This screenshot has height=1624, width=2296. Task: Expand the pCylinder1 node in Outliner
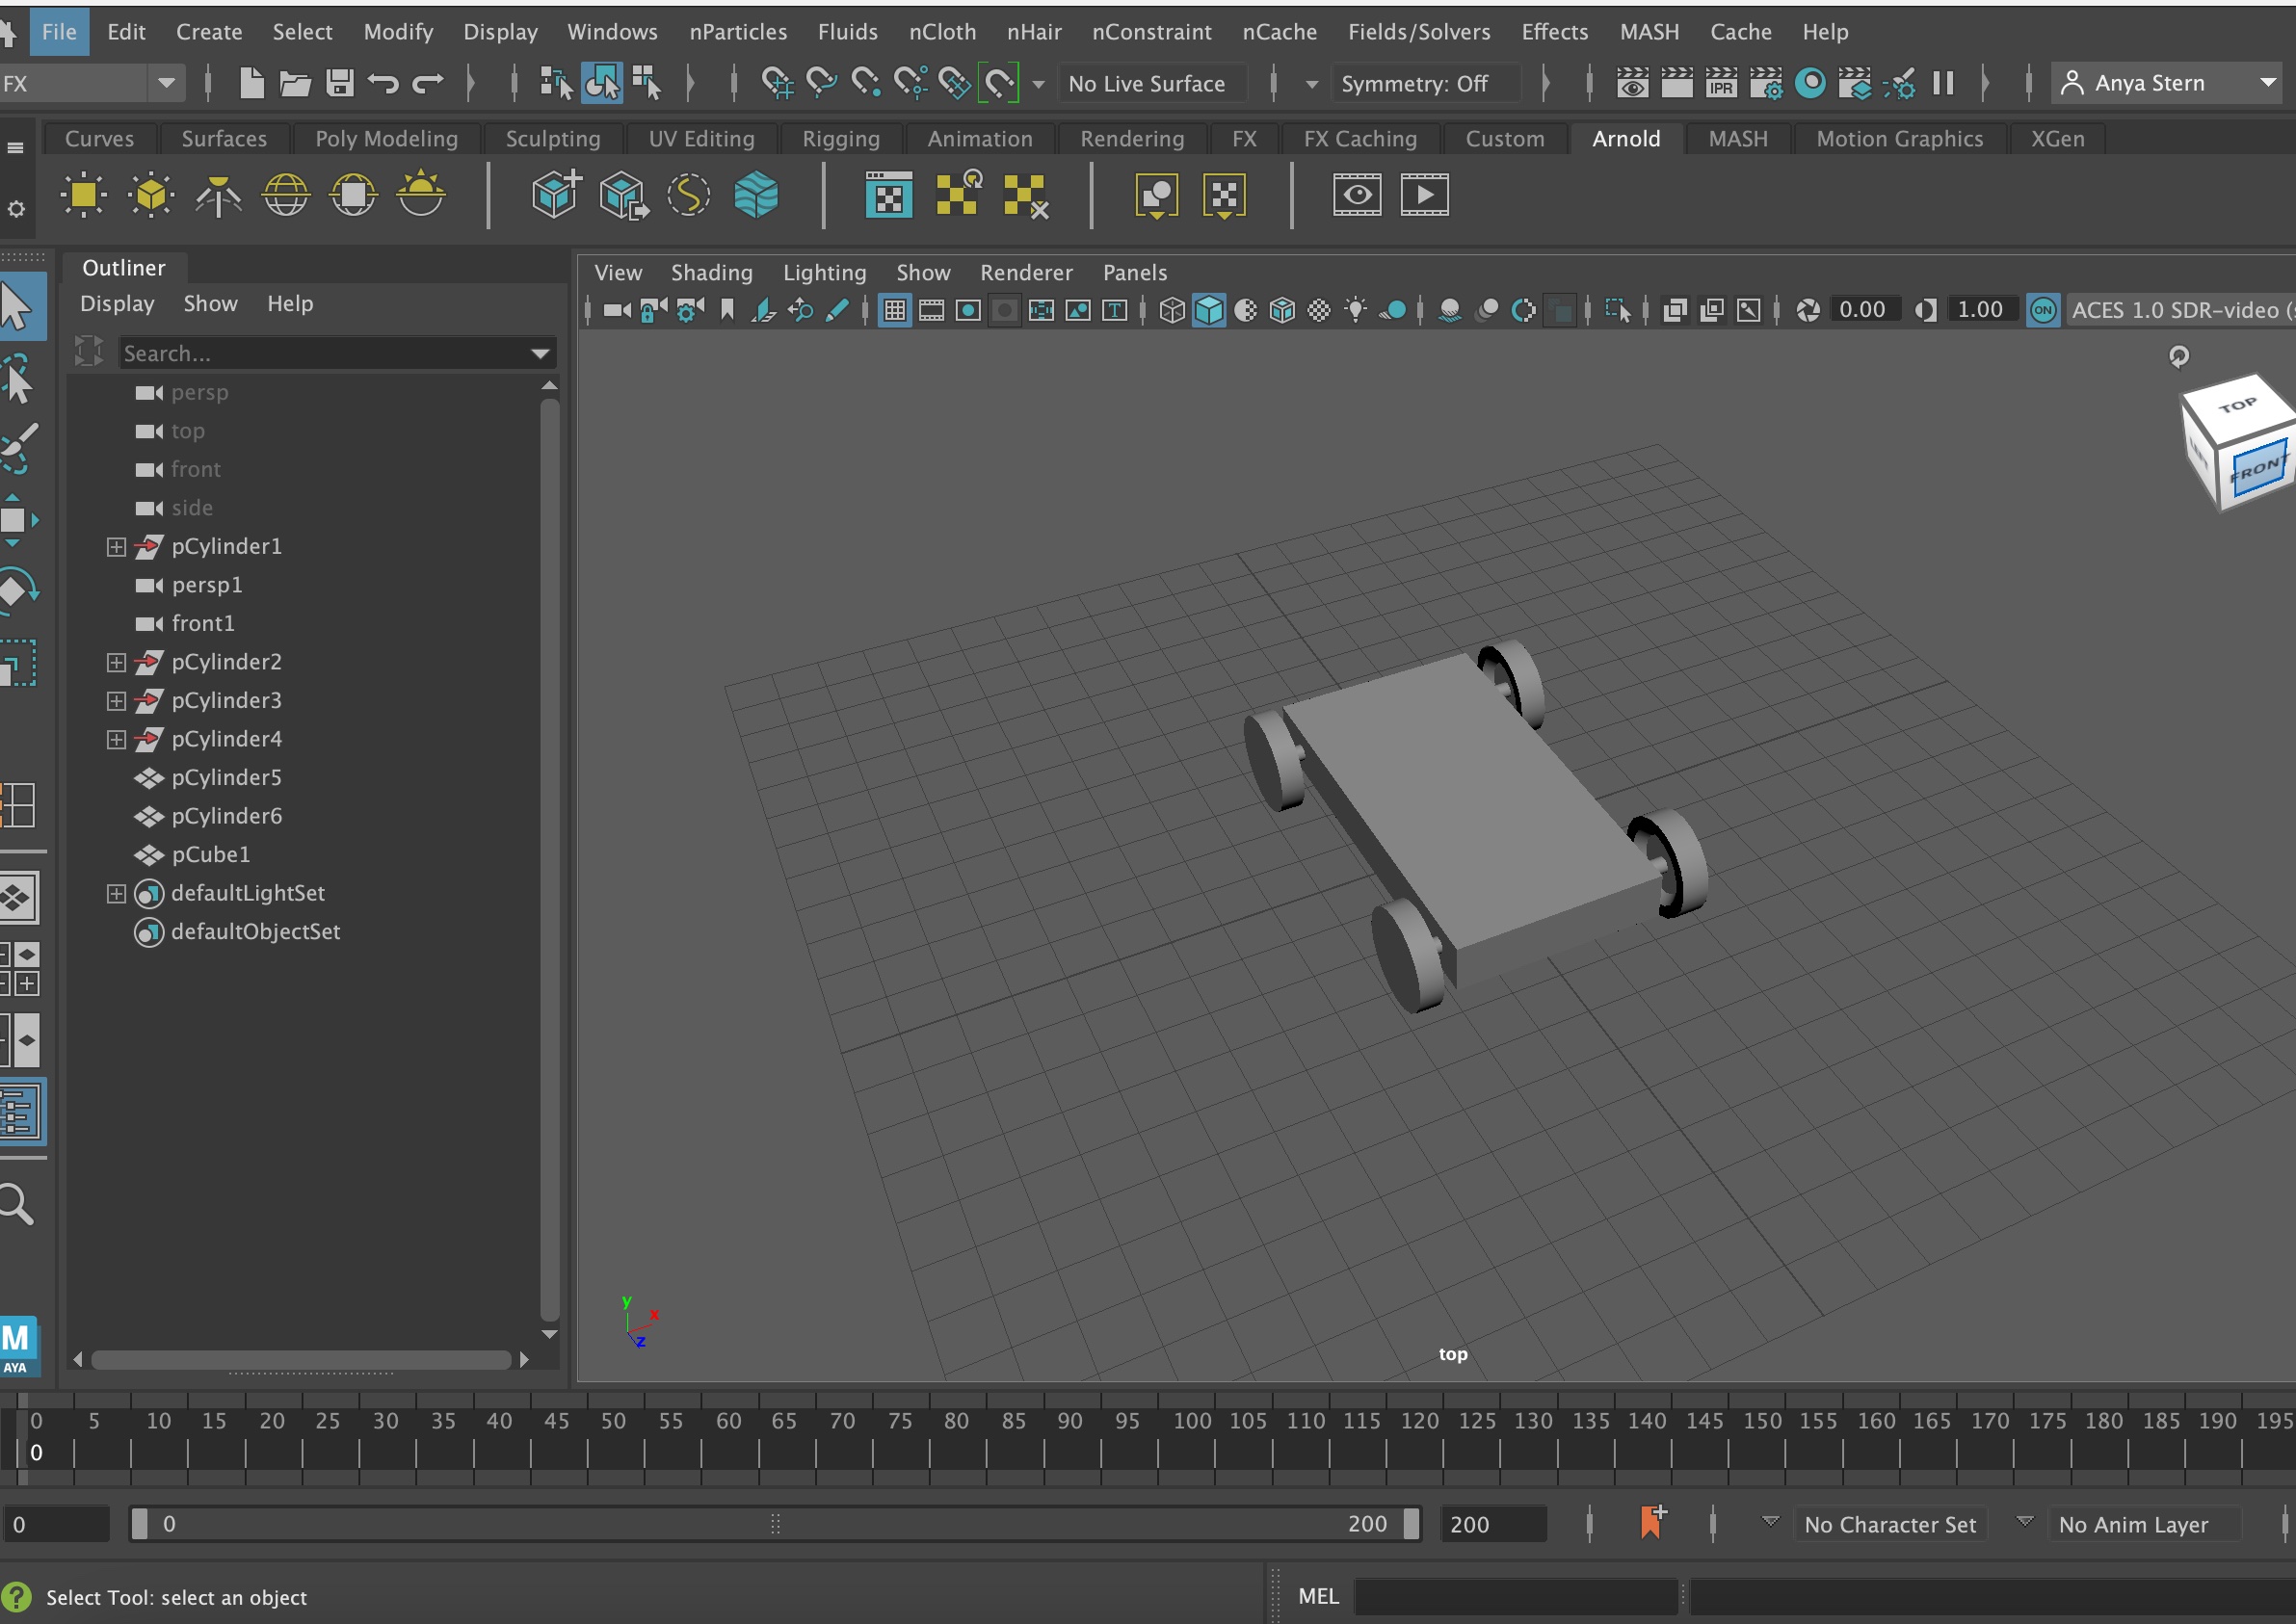[x=116, y=547]
